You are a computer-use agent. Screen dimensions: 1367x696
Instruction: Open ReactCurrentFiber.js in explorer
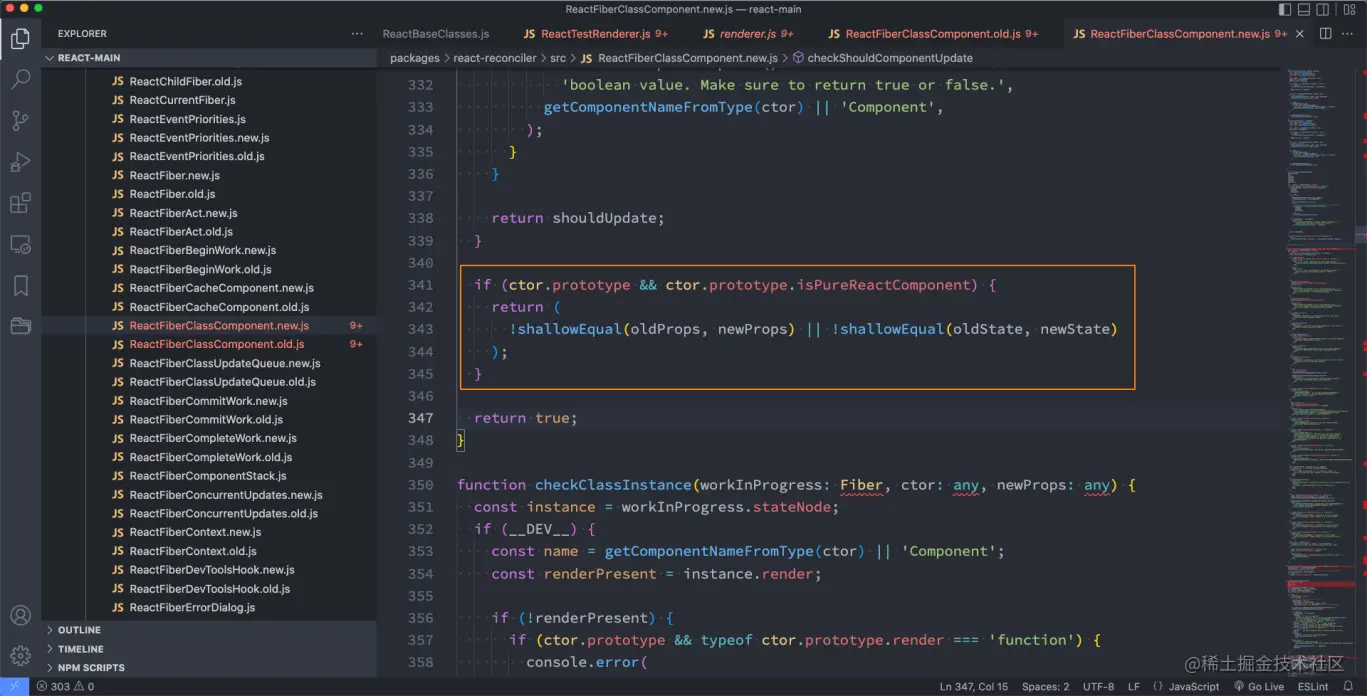[x=210, y=100]
